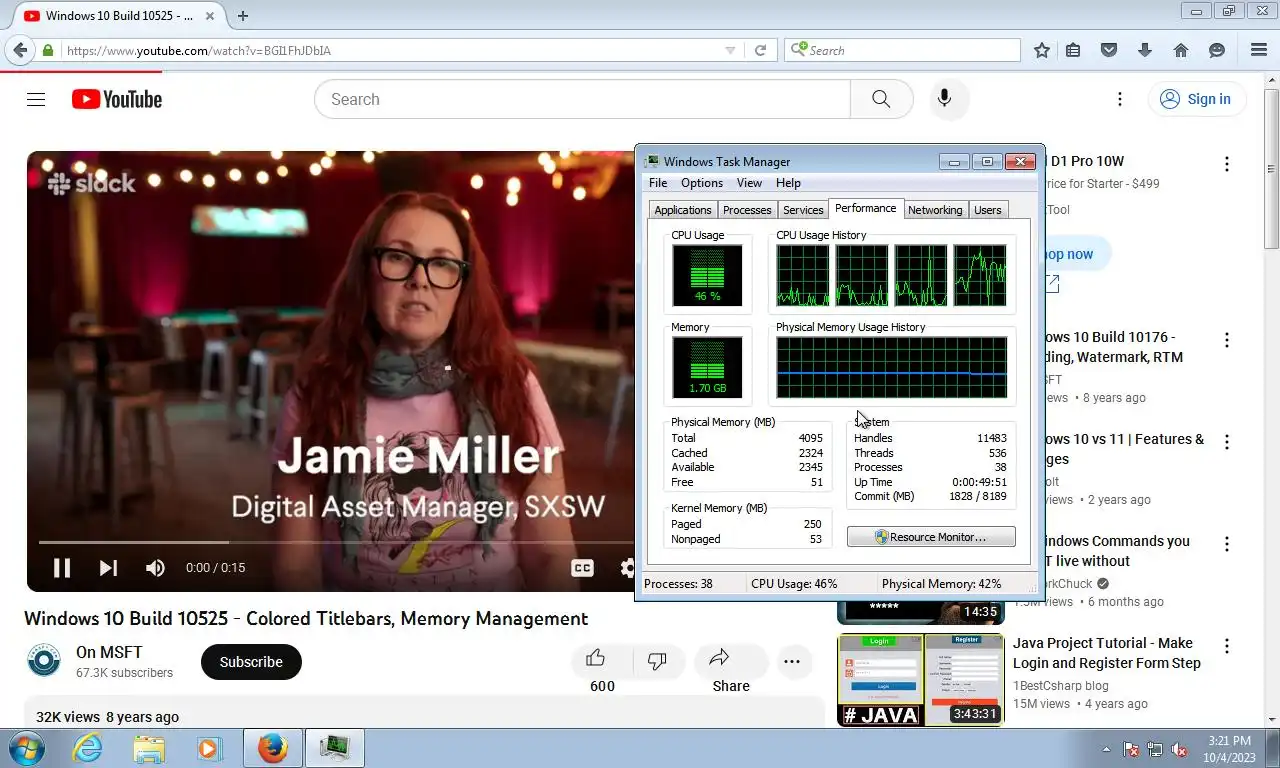The height and width of the screenshot is (768, 1280).
Task: Go to Firefox home page icon
Action: click(1181, 50)
